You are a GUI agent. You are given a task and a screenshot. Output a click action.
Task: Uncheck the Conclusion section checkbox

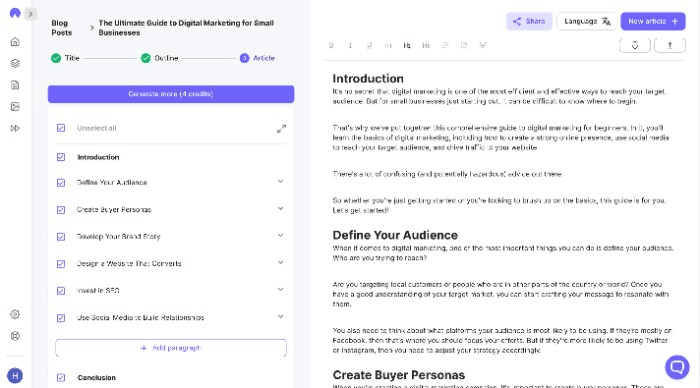(61, 378)
